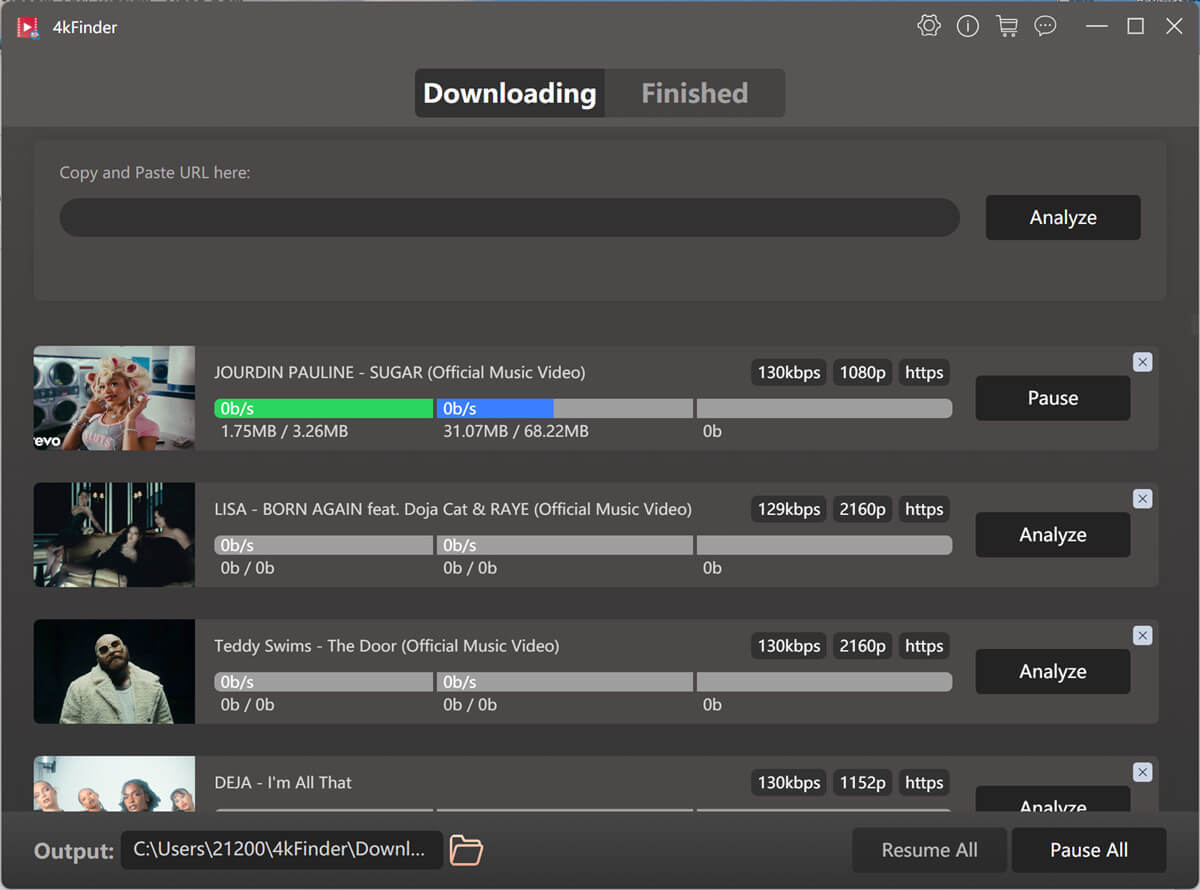The image size is (1200, 890).
Task: Click the Resume All button
Action: pos(929,850)
